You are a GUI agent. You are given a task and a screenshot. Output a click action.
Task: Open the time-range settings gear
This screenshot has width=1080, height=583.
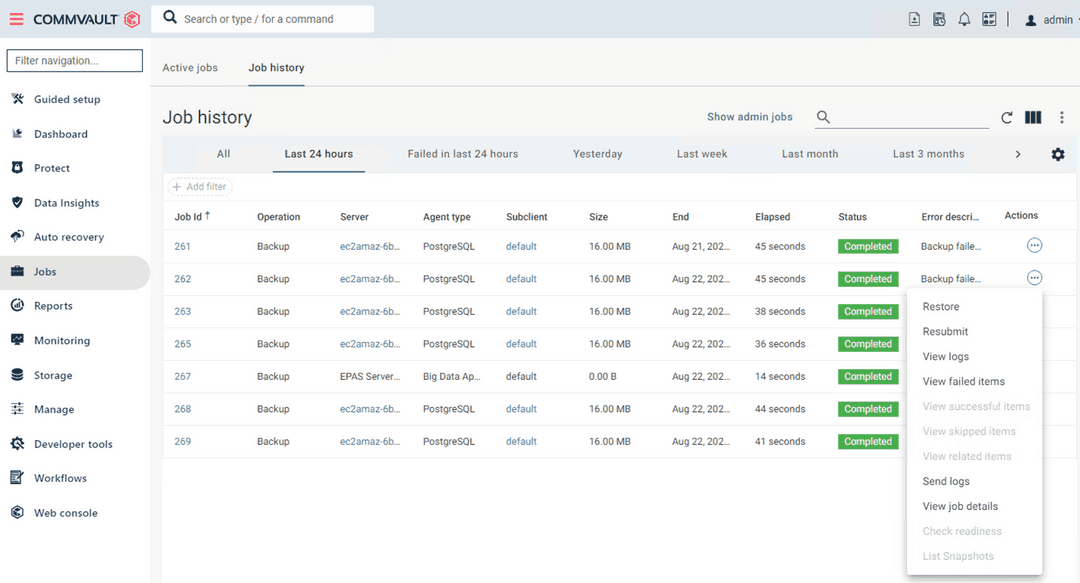[x=1057, y=153]
